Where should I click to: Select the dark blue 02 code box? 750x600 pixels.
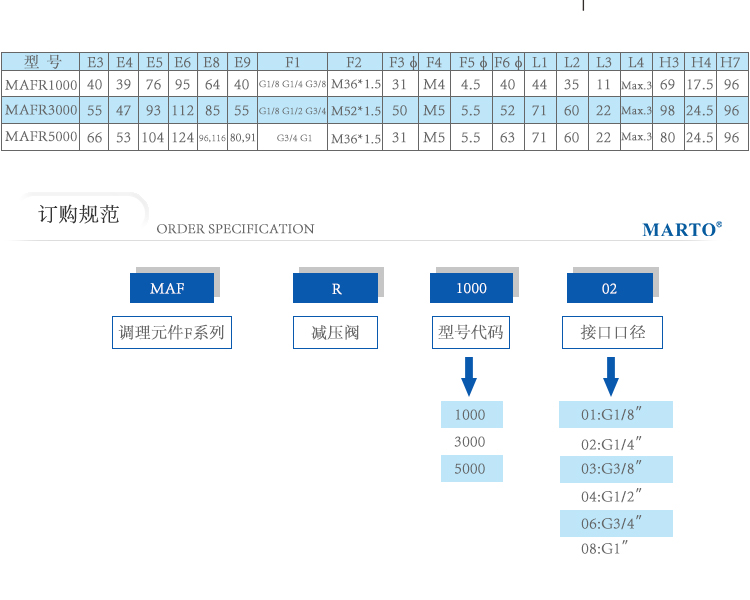coord(609,288)
